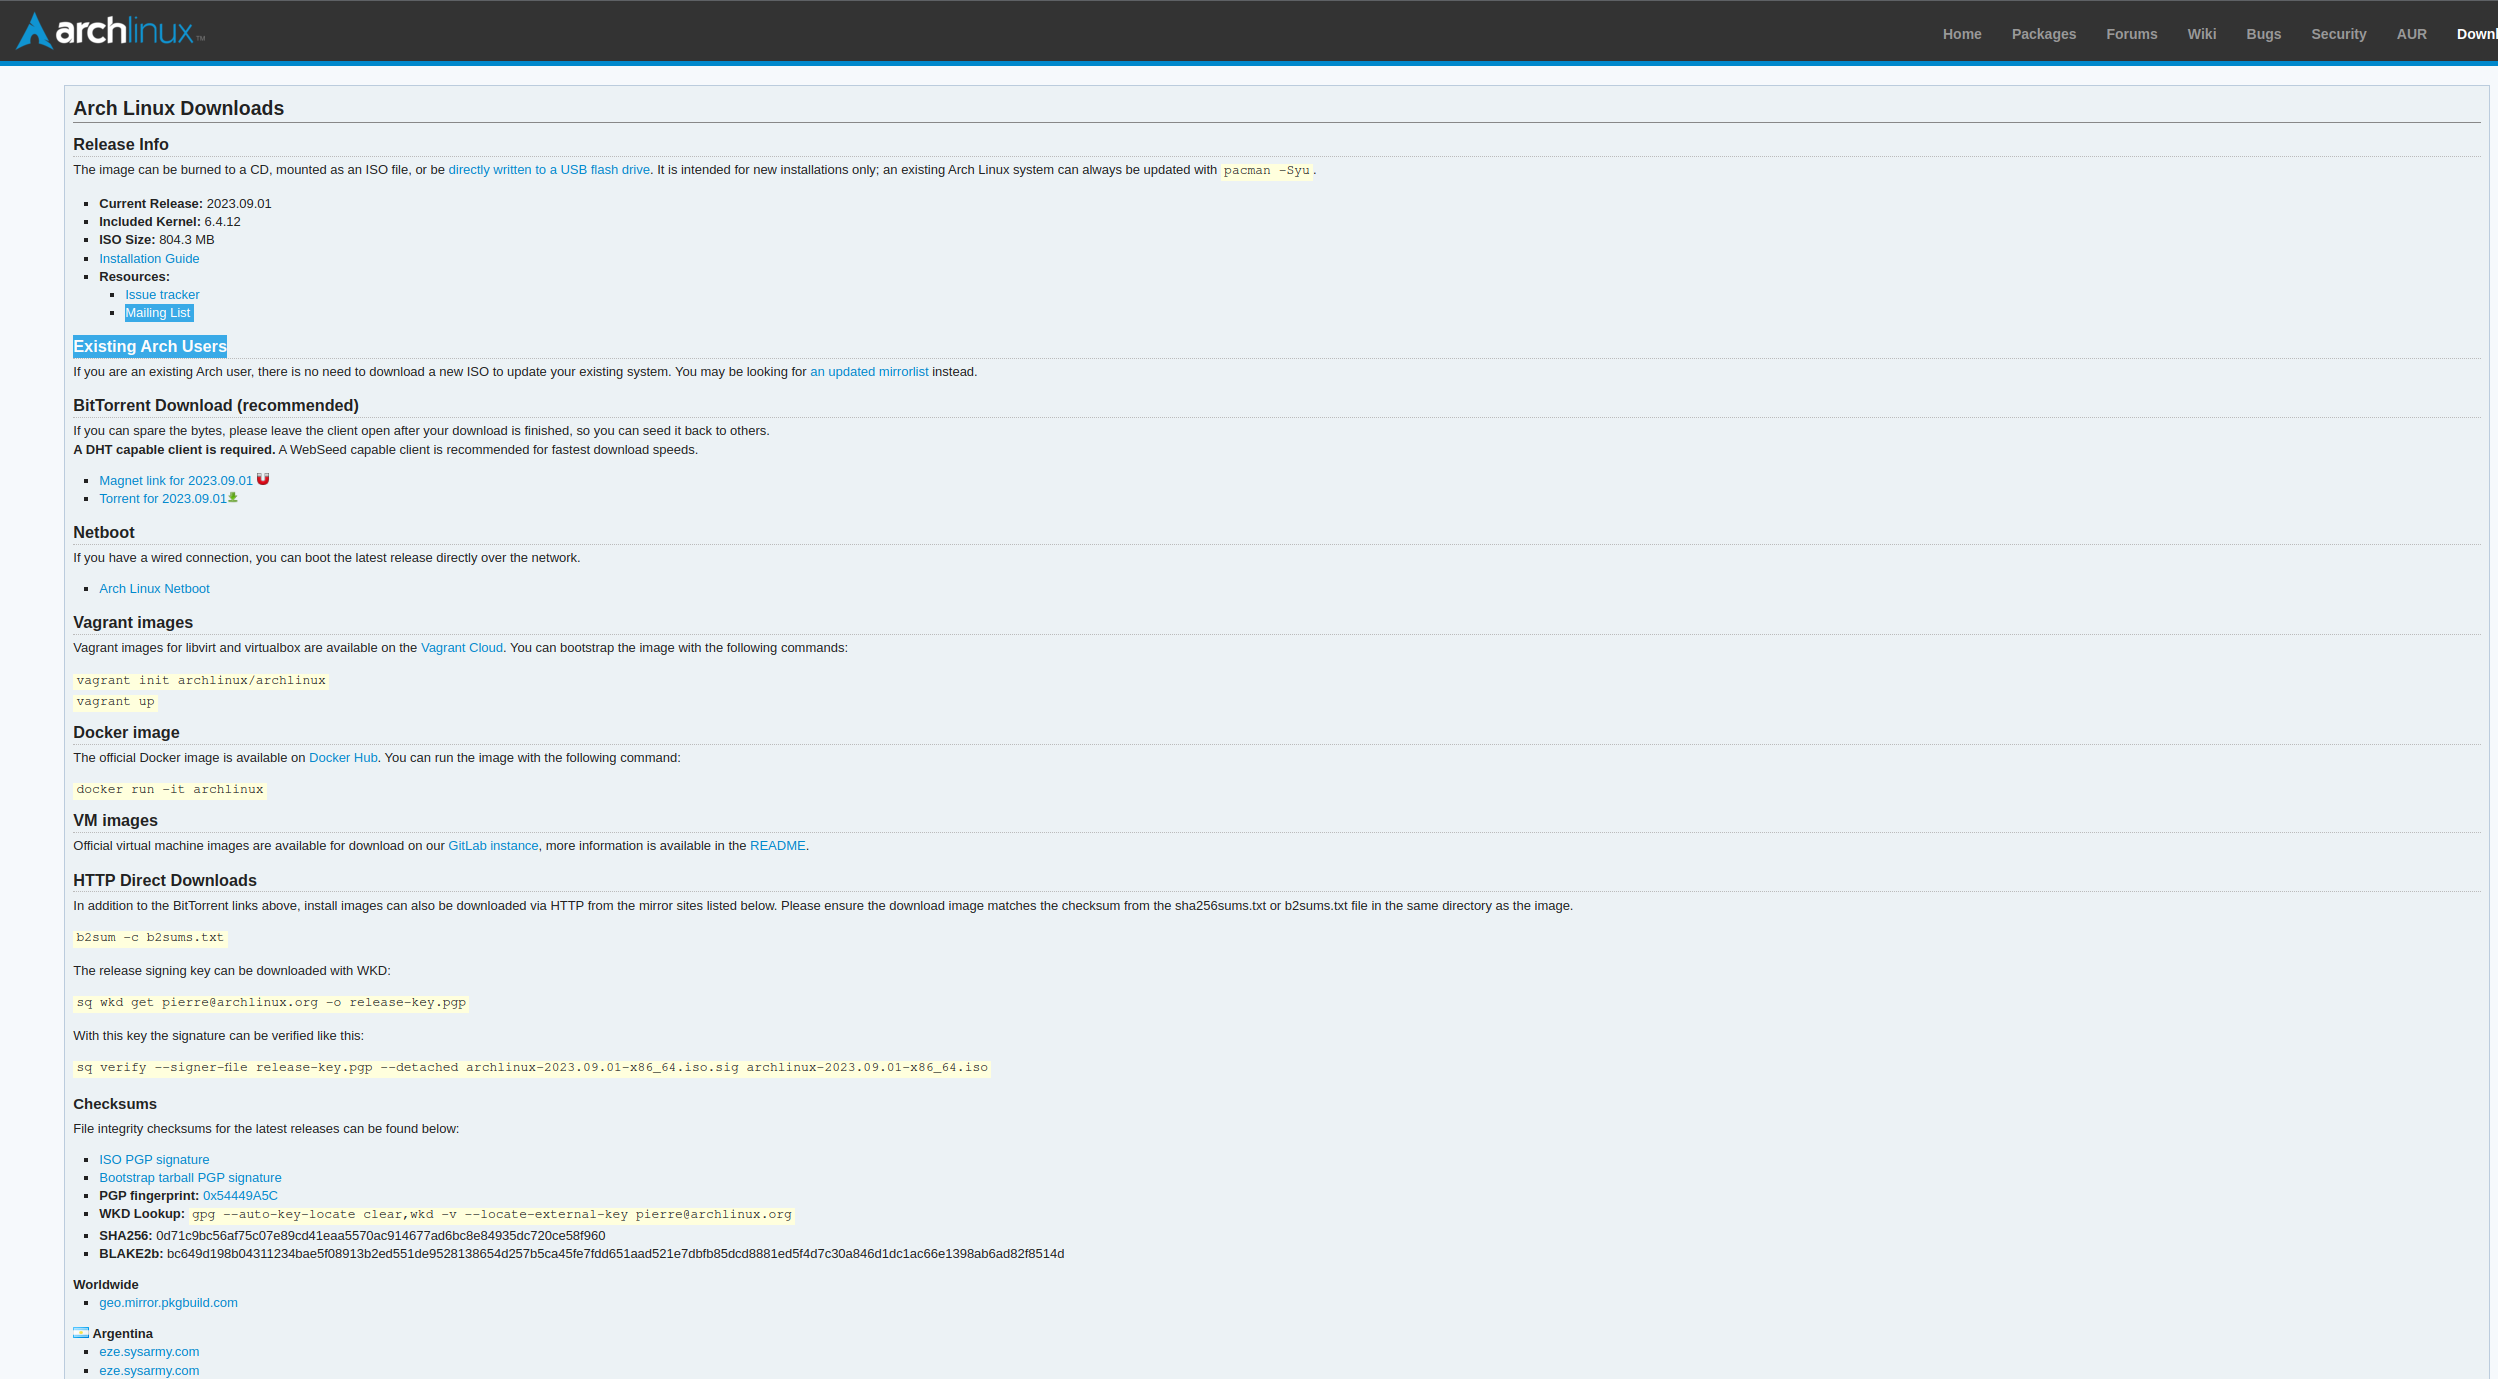Click the 'Resources:' list label
The width and height of the screenshot is (2498, 1379).
point(134,277)
